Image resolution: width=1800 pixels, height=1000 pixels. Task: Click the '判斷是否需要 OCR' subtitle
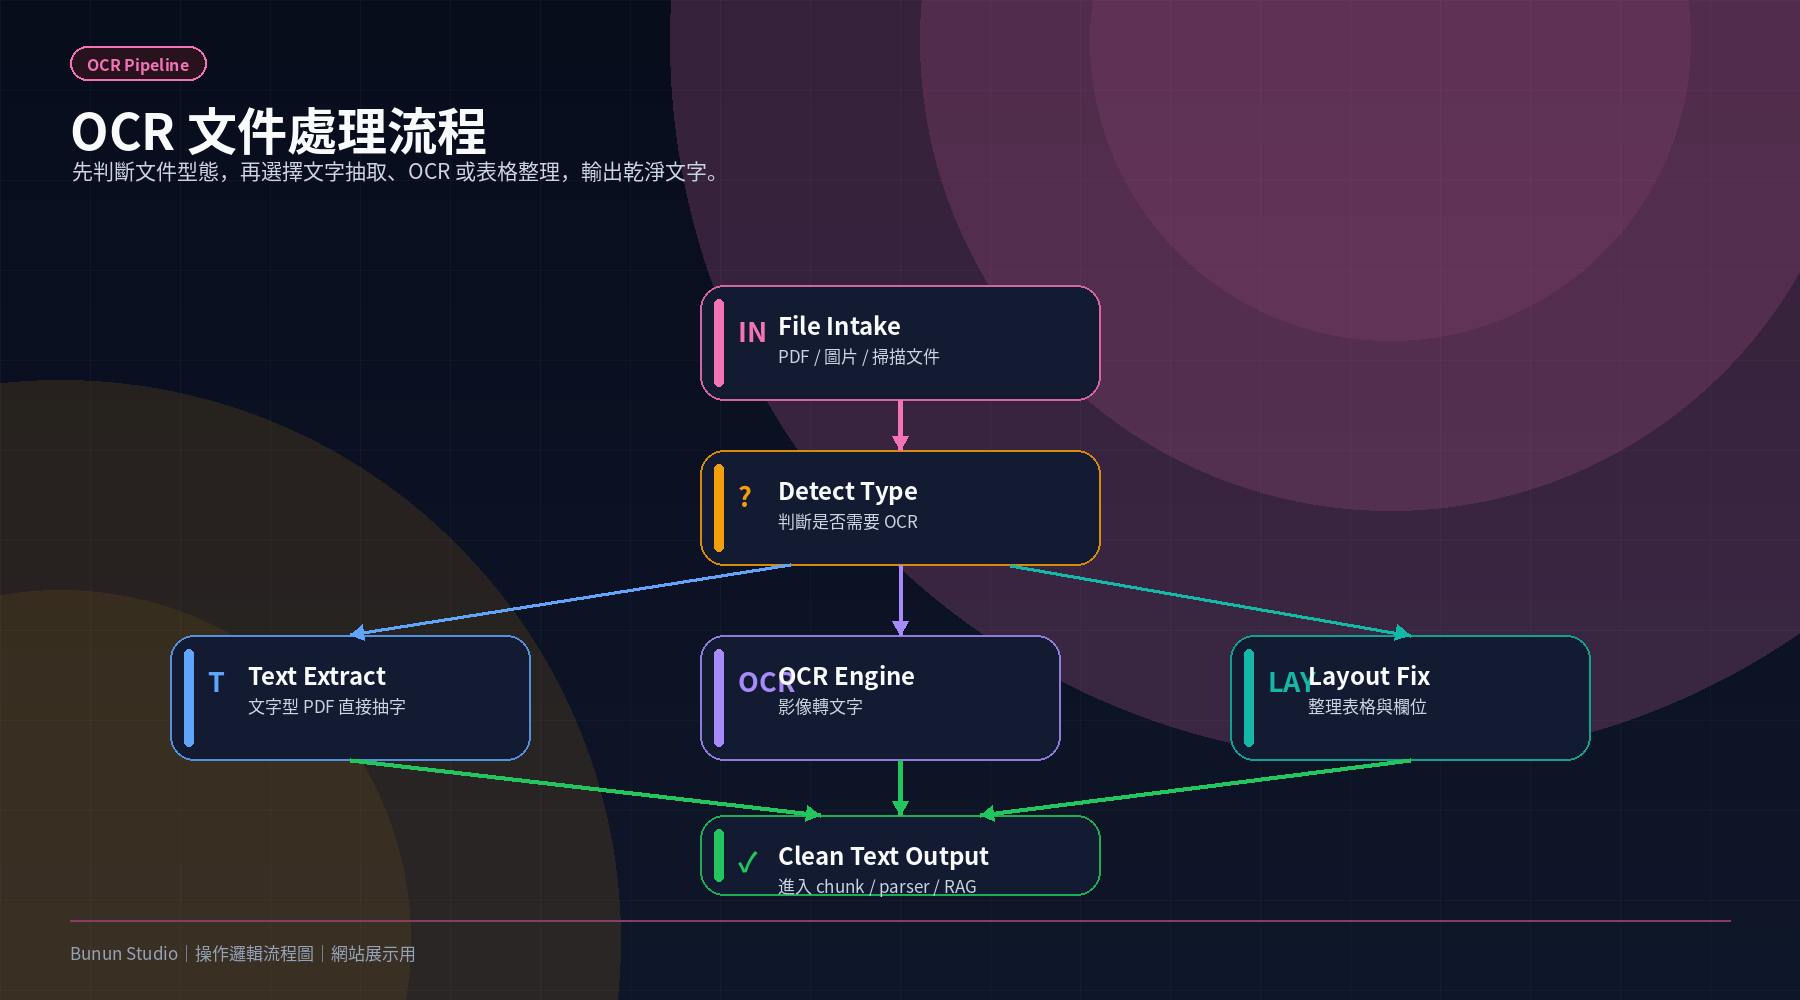(x=847, y=522)
